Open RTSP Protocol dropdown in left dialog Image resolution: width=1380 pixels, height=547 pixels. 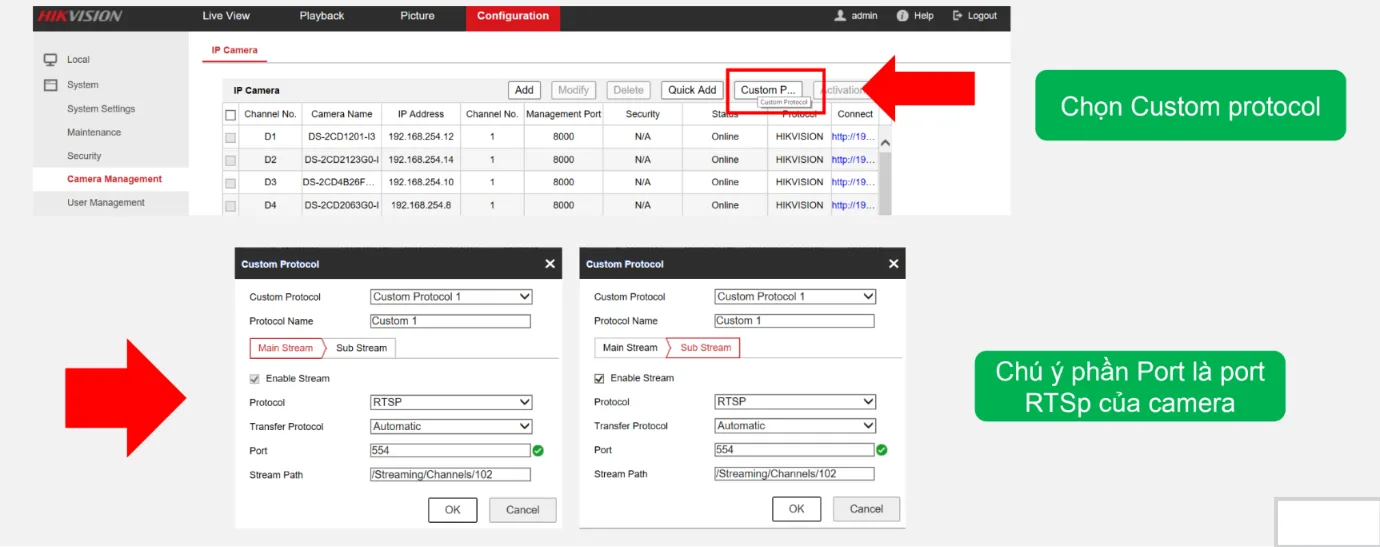pyautogui.click(x=451, y=402)
